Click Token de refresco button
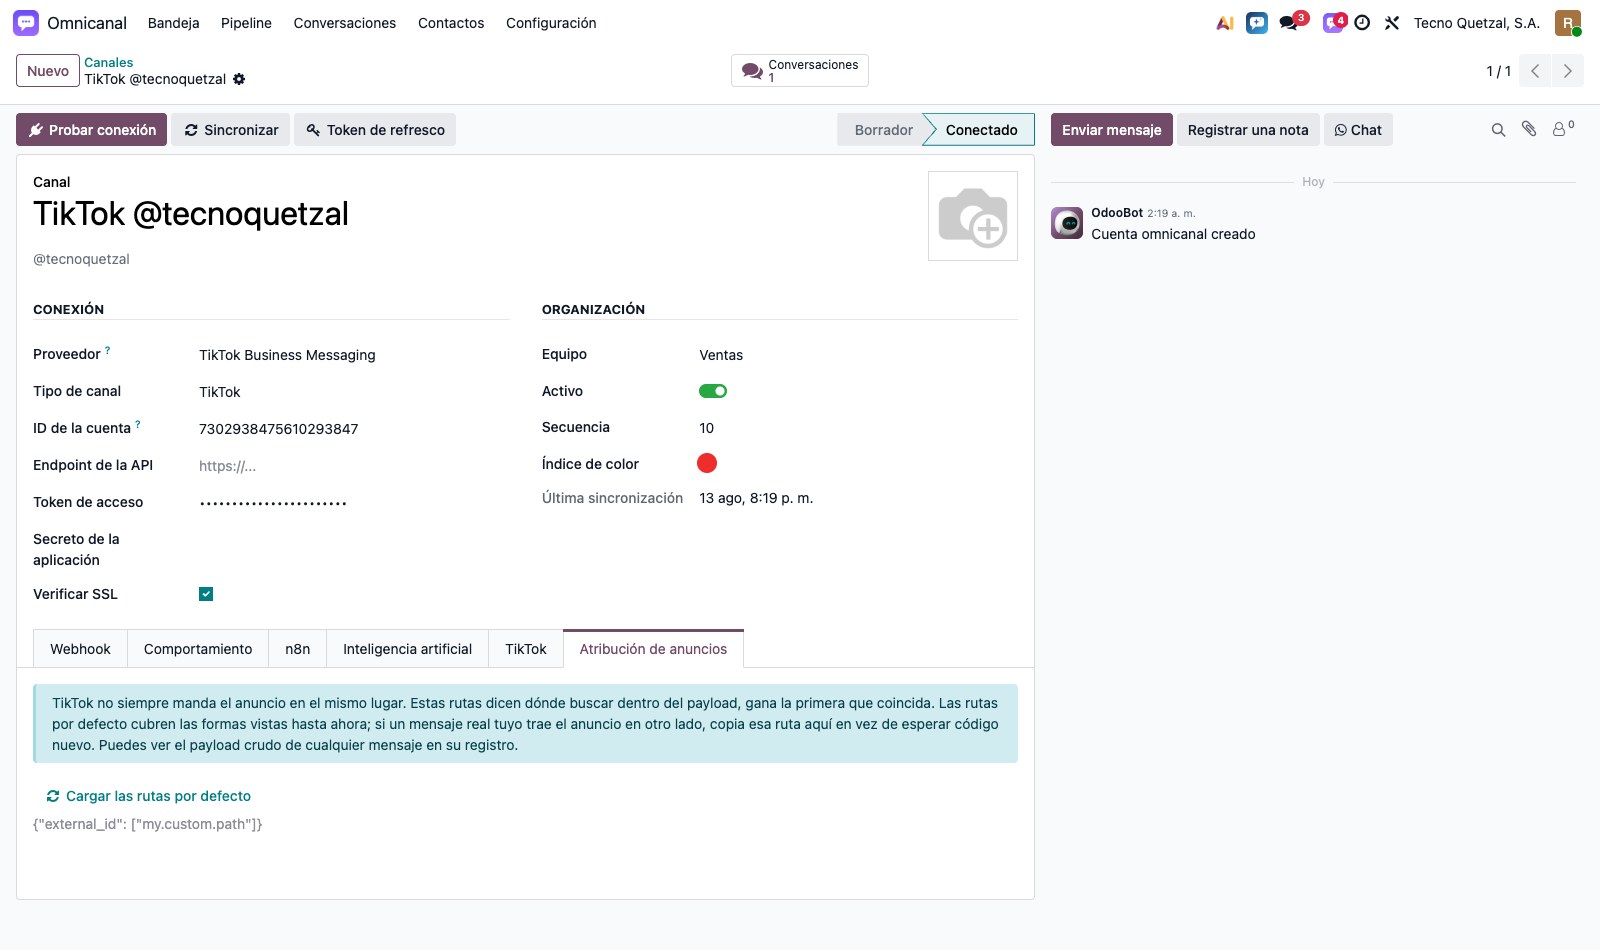Screen dimensions: 1600x950 [x=375, y=130]
